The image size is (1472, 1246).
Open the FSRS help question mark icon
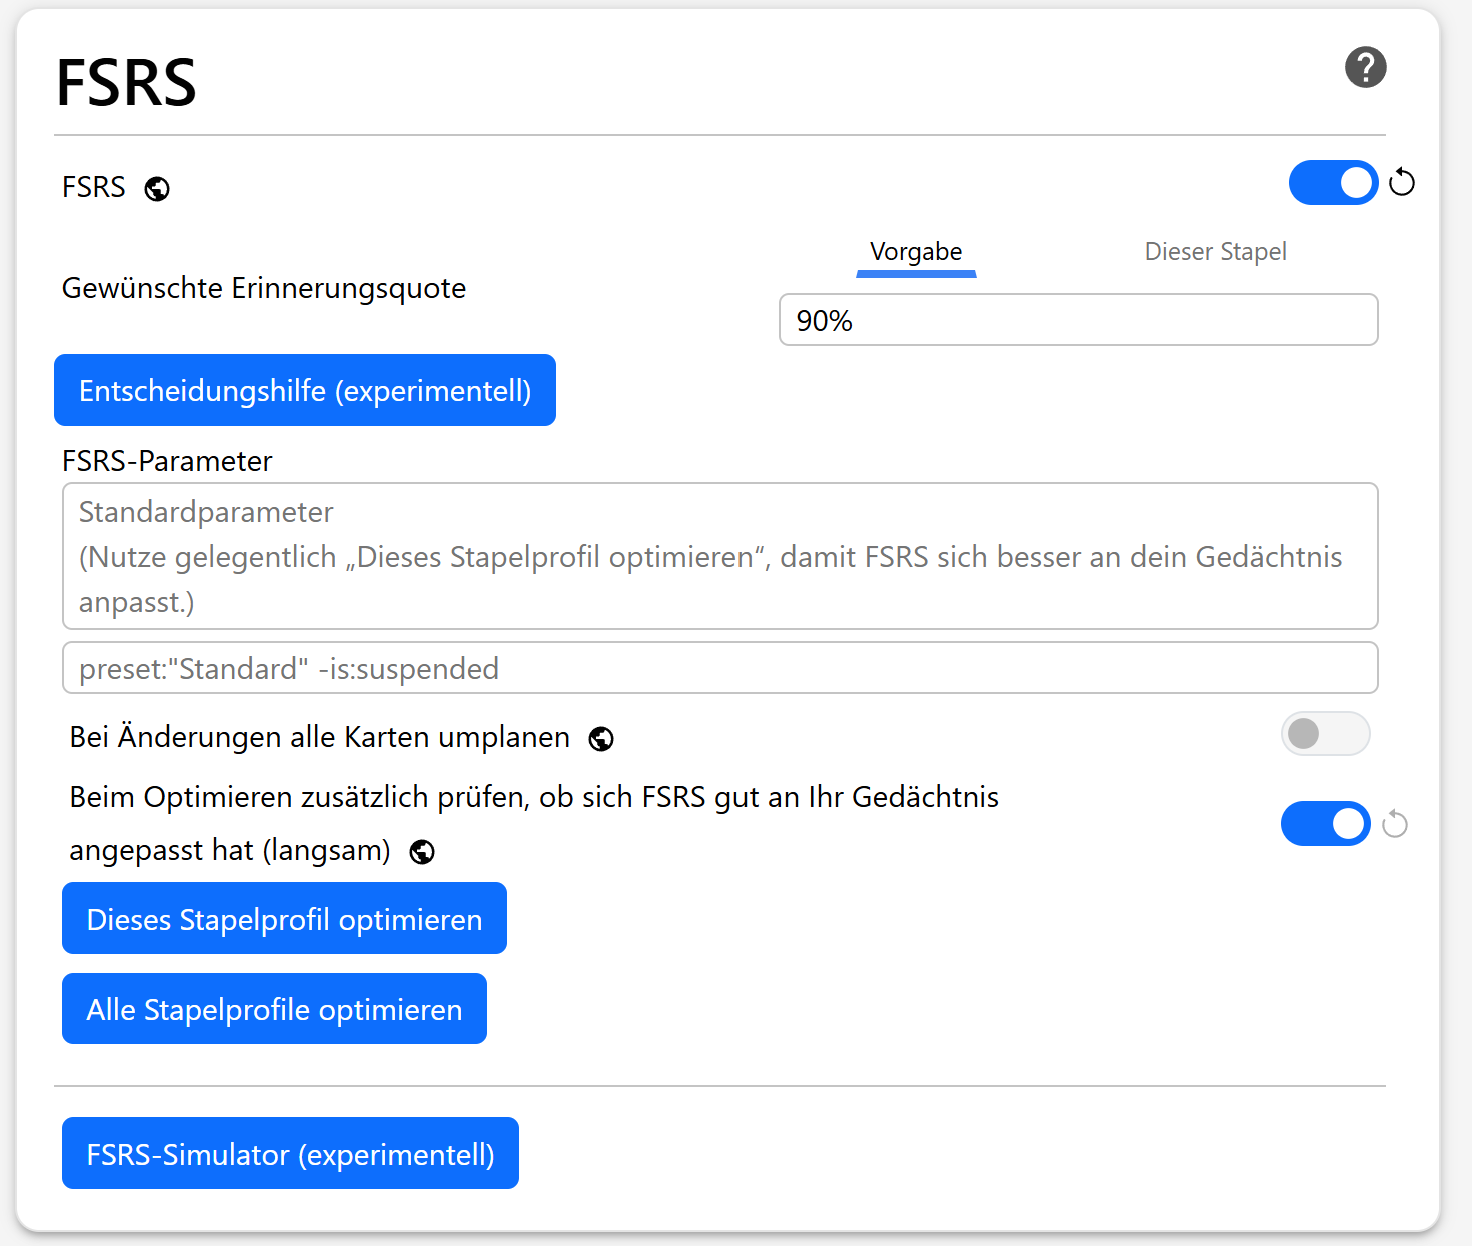1365,68
